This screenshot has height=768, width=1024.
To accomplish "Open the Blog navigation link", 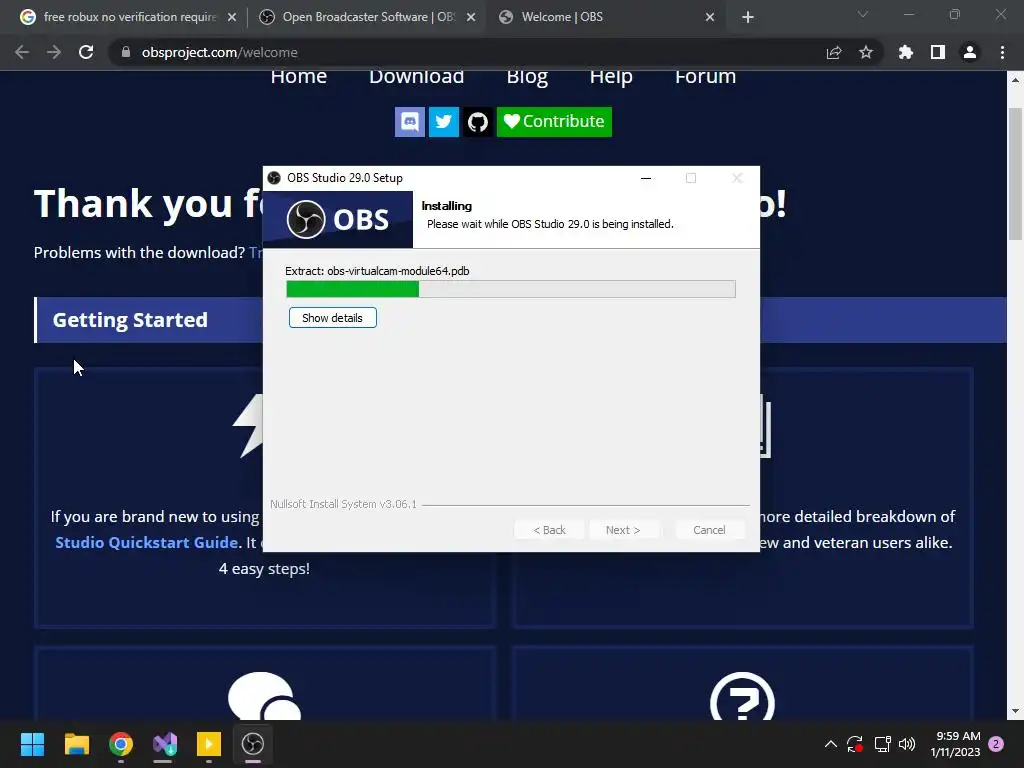I will (527, 77).
